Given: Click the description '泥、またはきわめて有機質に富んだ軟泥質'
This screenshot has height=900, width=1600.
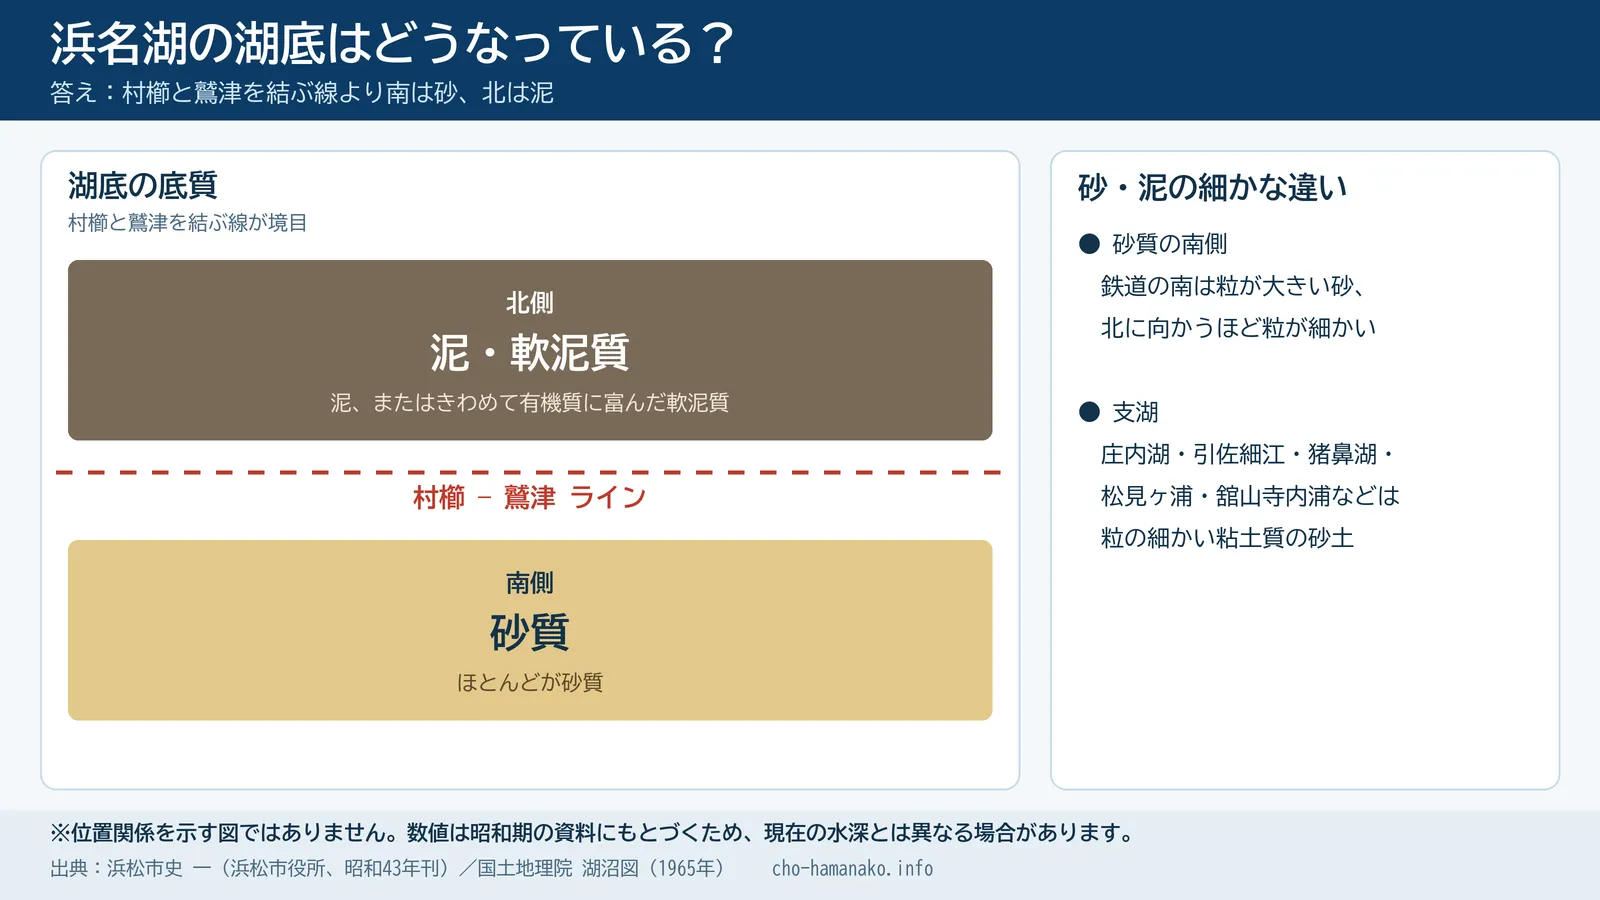Looking at the screenshot, I should coord(530,403).
